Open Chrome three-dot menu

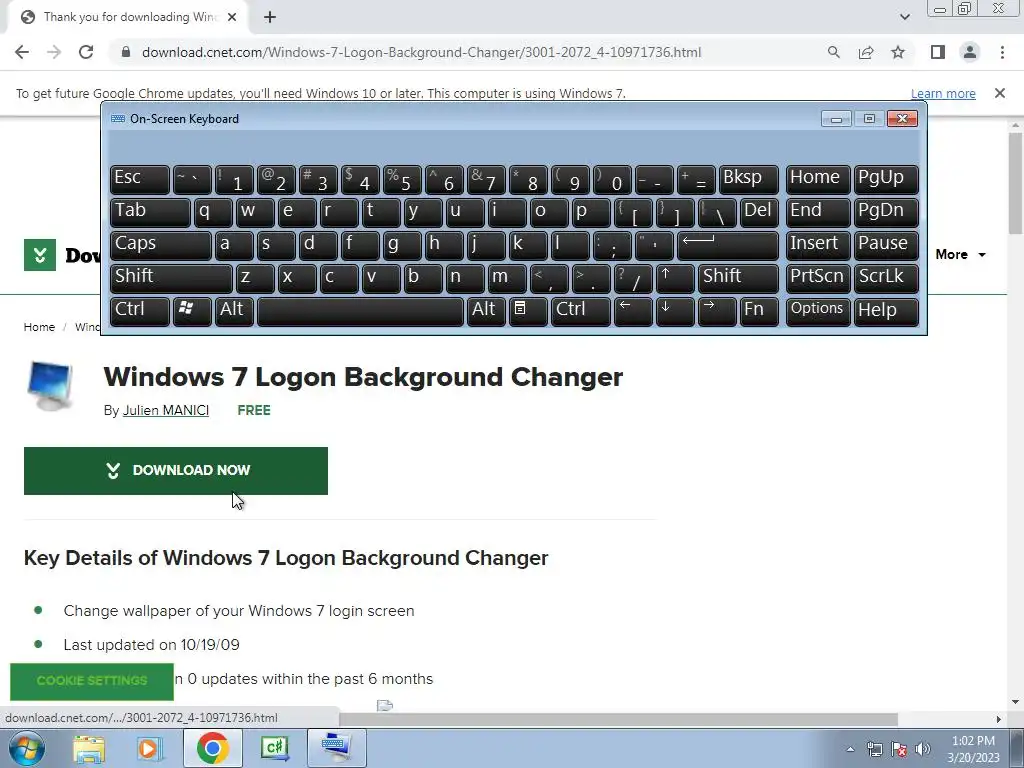[1002, 52]
